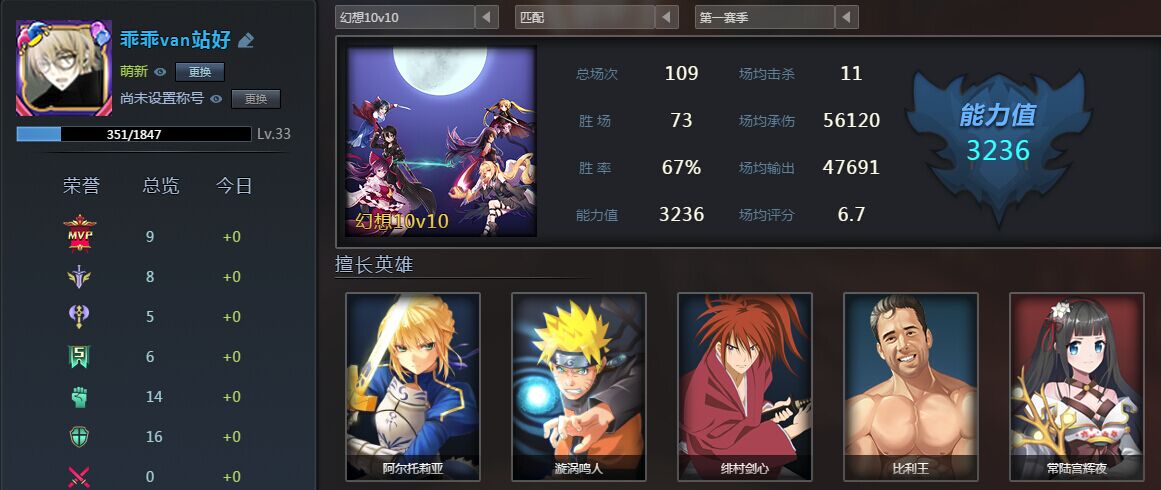Open the 幻想10v10 mode dropdown arrow

tap(486, 17)
